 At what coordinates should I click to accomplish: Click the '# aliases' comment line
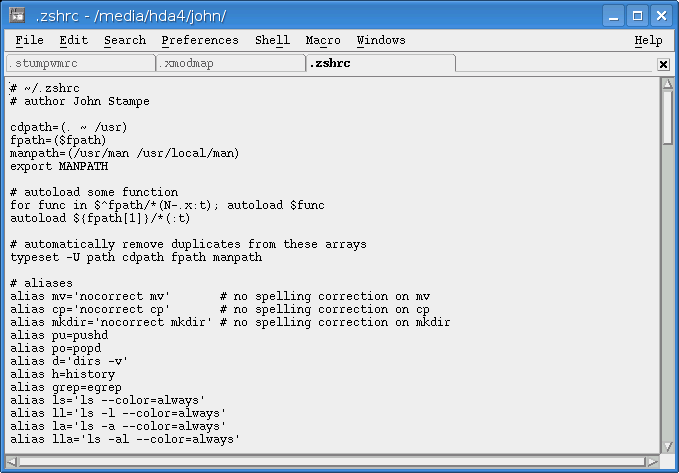coord(42,283)
